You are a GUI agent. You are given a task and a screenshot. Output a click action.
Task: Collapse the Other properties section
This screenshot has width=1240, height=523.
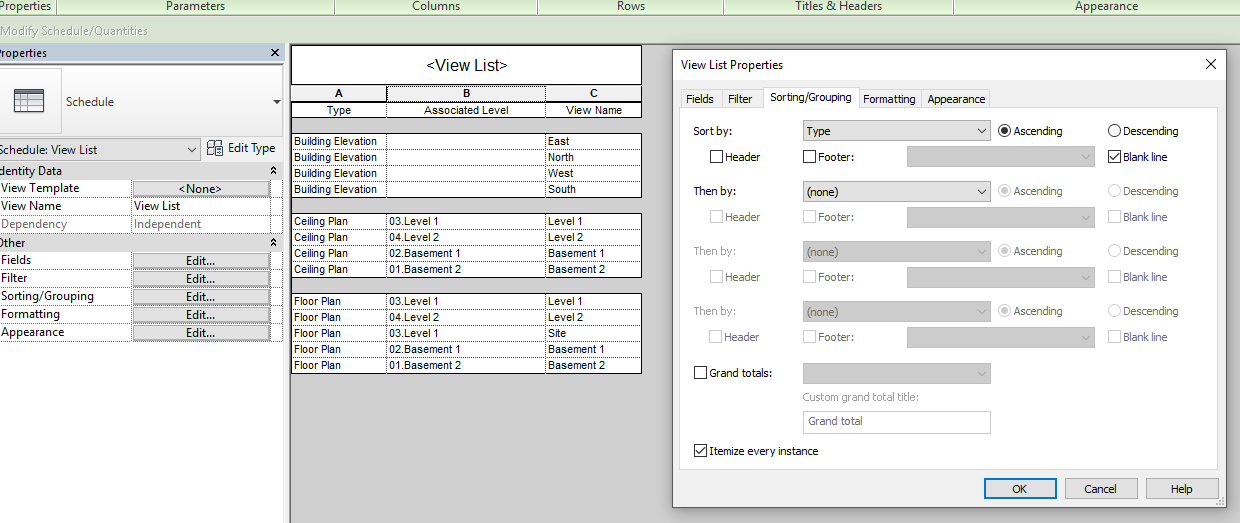[273, 243]
